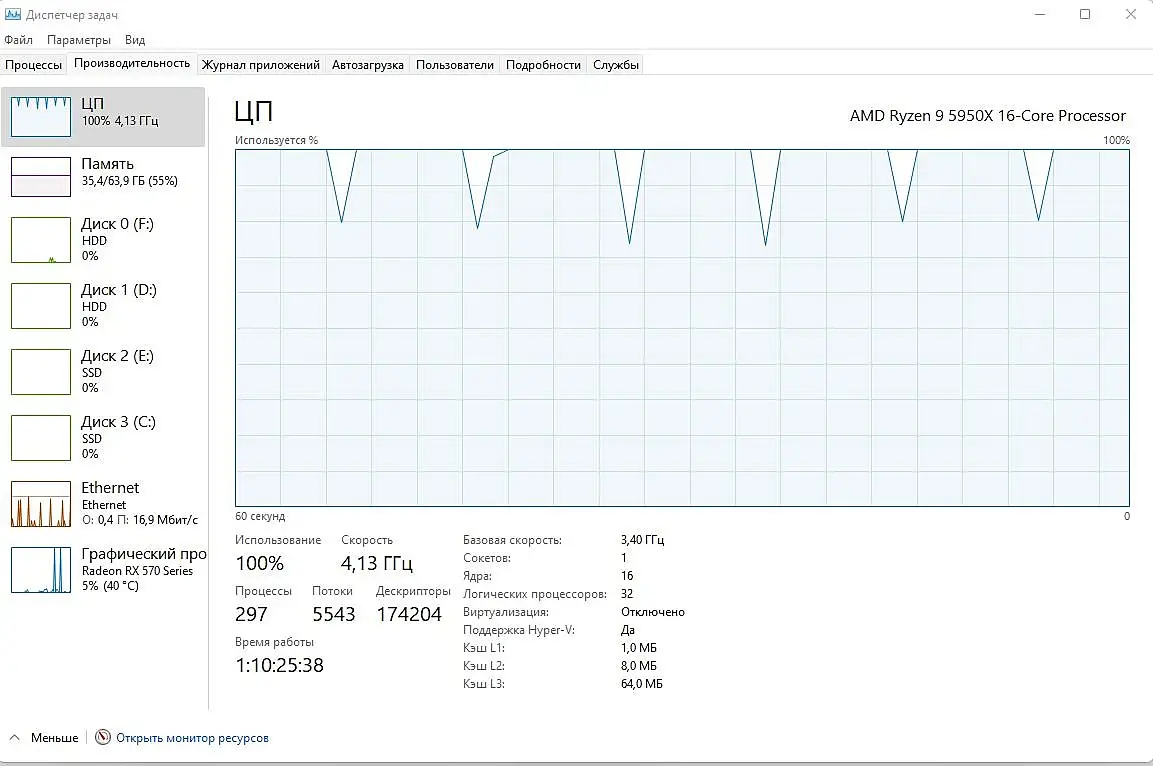Image resolution: width=1153 pixels, height=766 pixels.
Task: Open Диск 3 (C:) SSD graph
Action: point(41,438)
